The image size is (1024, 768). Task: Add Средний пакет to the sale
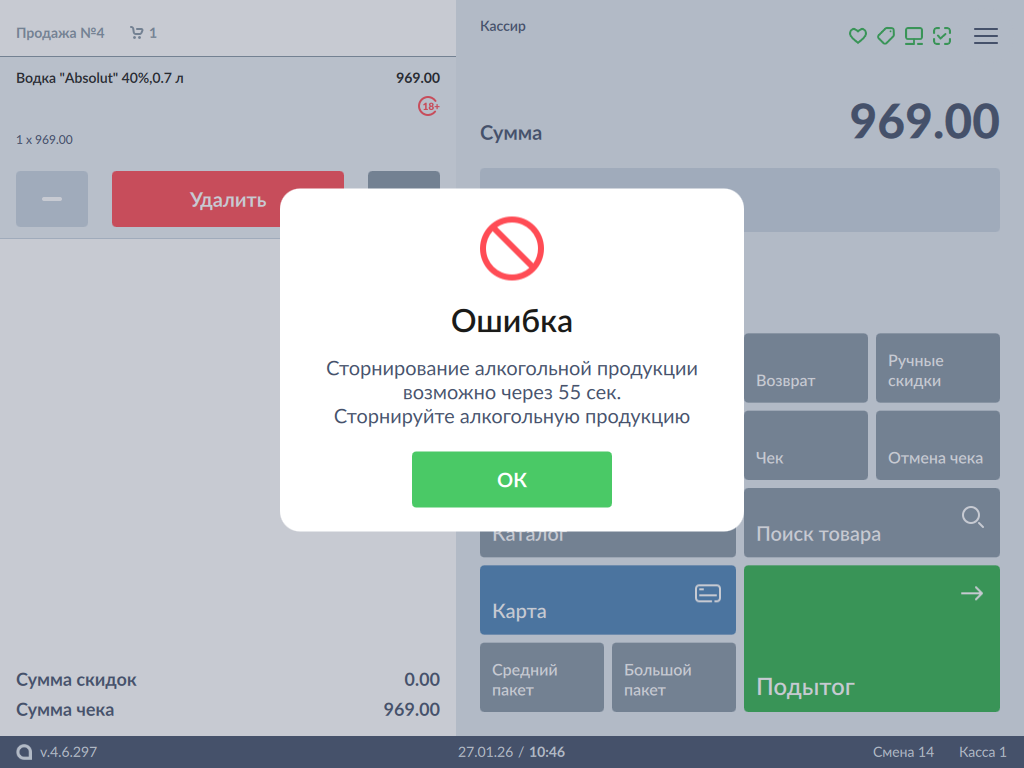(542, 678)
